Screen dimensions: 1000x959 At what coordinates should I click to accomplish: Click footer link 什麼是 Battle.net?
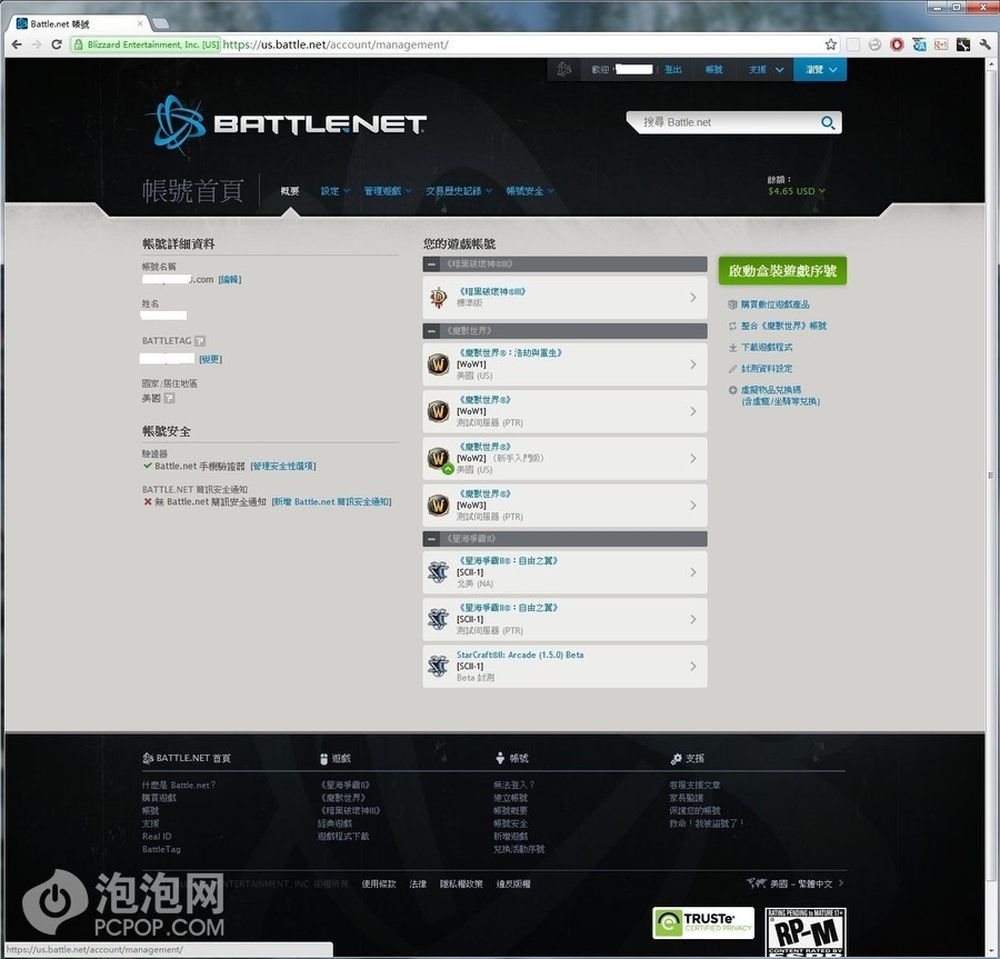[179, 785]
